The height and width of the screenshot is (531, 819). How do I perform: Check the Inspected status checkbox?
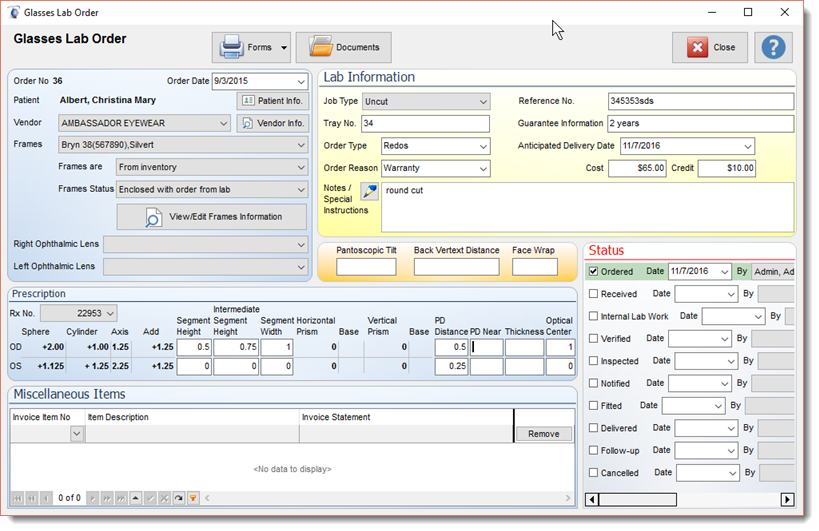[x=593, y=361]
